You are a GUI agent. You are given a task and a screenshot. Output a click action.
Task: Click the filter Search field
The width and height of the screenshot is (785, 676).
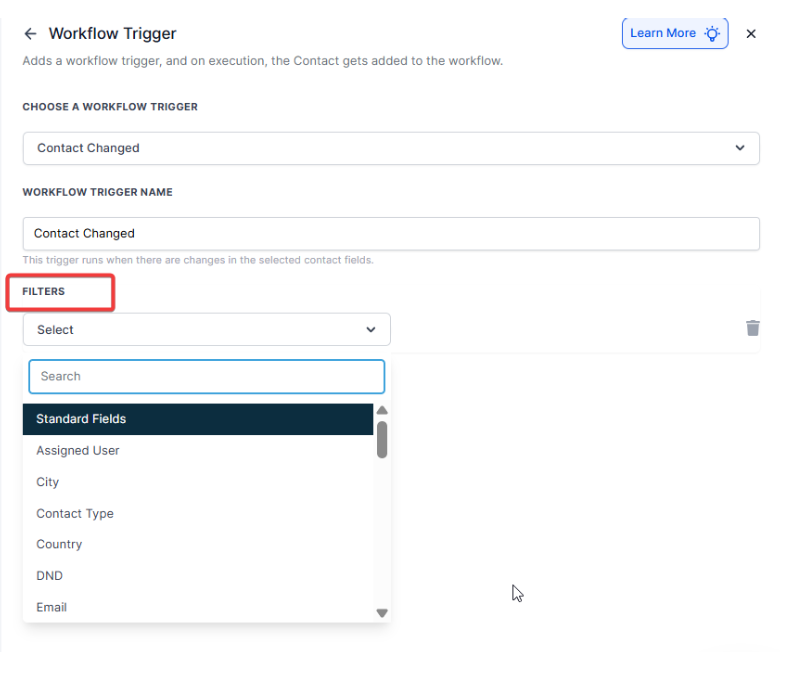coord(206,376)
